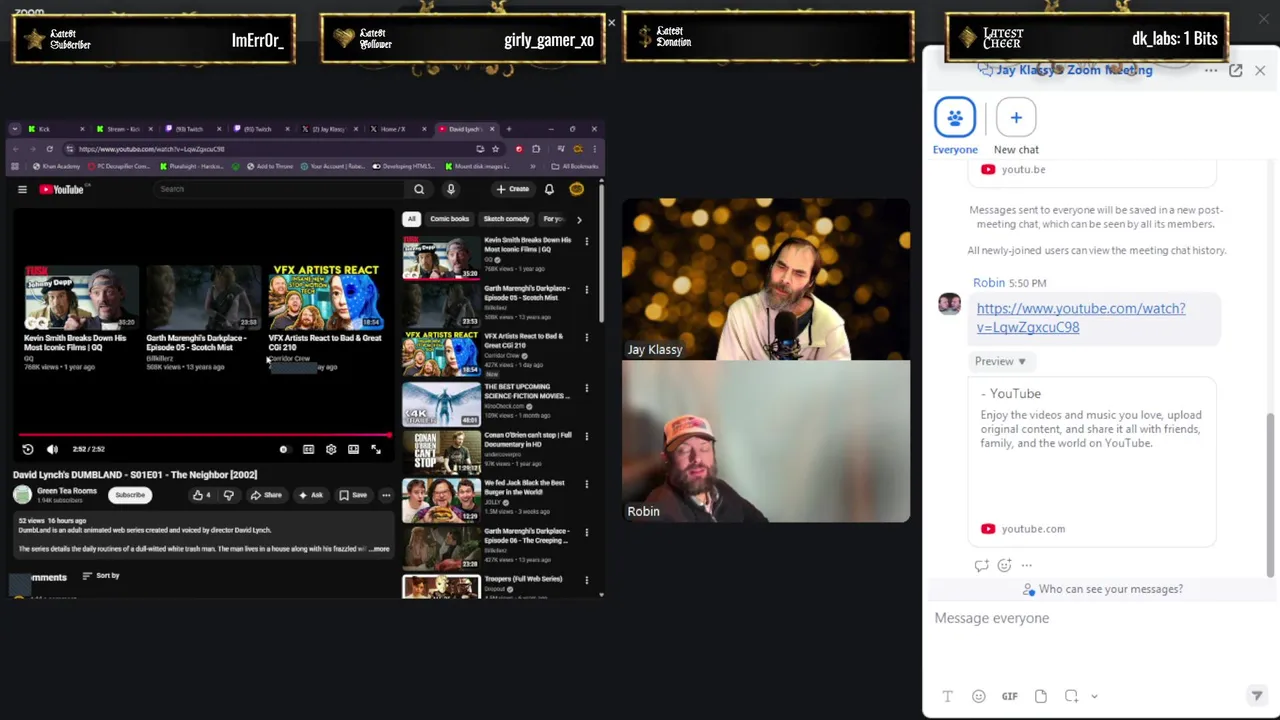The width and height of the screenshot is (1280, 720).
Task: Enter fullscreen on the YouTube player
Action: pyautogui.click(x=376, y=450)
